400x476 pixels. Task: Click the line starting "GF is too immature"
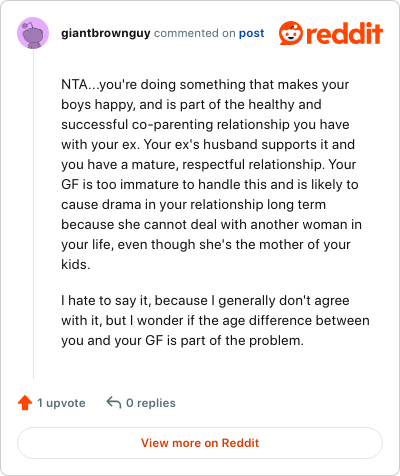point(210,185)
